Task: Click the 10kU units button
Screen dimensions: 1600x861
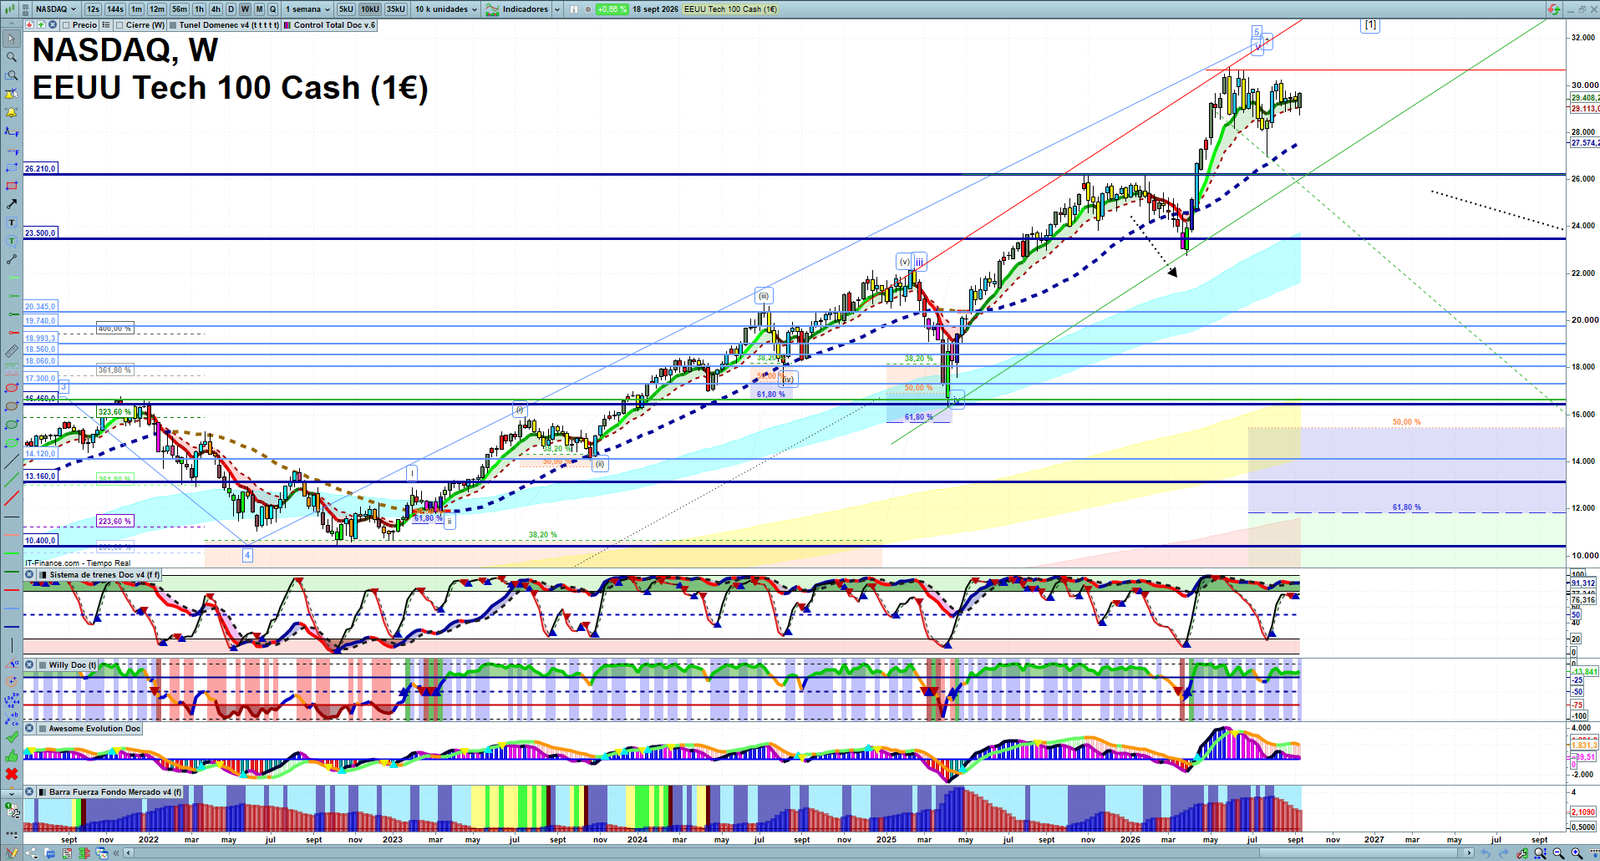Action: [x=370, y=9]
